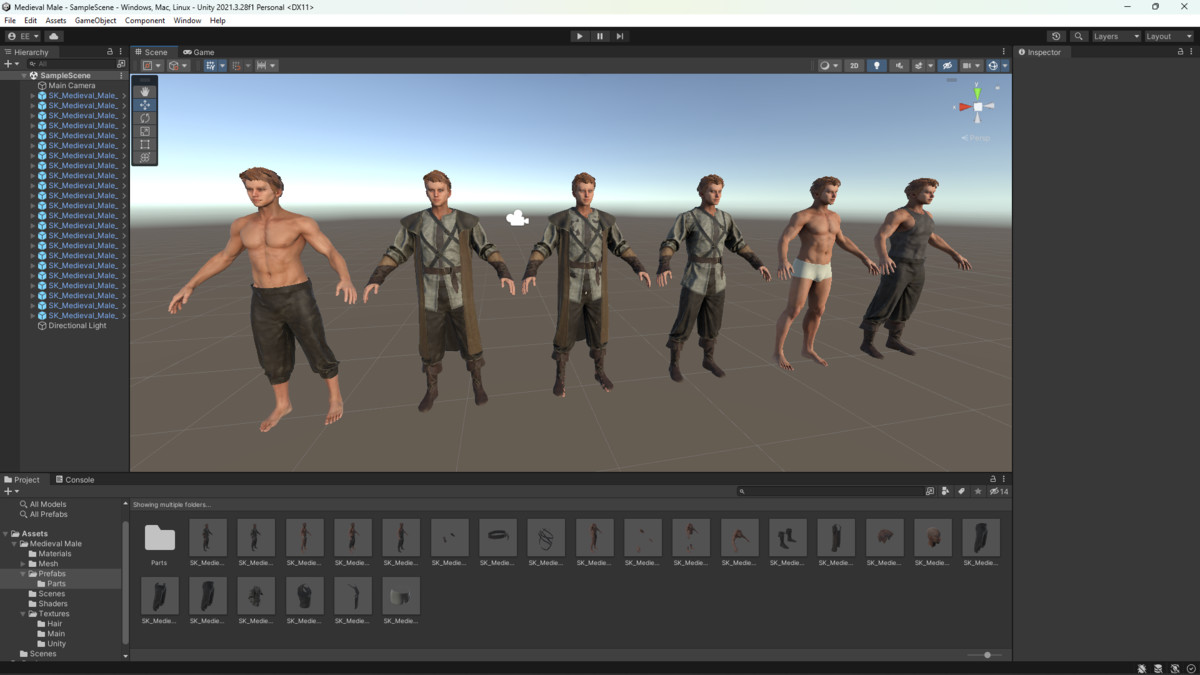Select Main Camera in Hierarchy
Viewport: 1200px width, 675px height.
click(72, 86)
